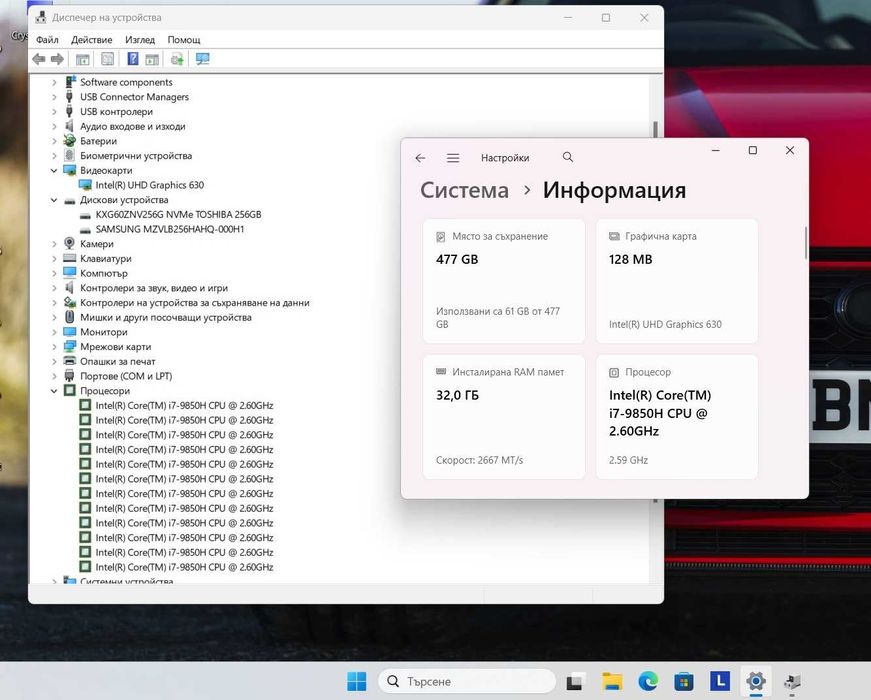Screen dimensions: 871x700
Task: Select Intel(R) UHD Graphics 630 in tree
Action: (x=149, y=185)
